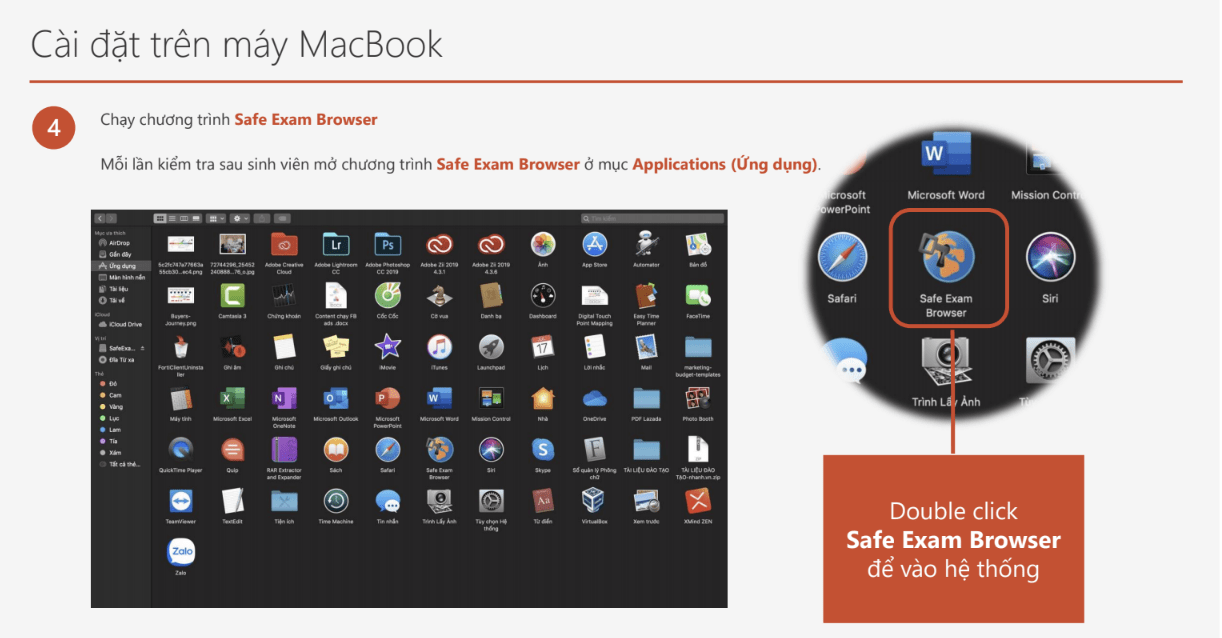Go back with the Finder back arrow
Screen dimensions: 1222x638
tap(100, 217)
